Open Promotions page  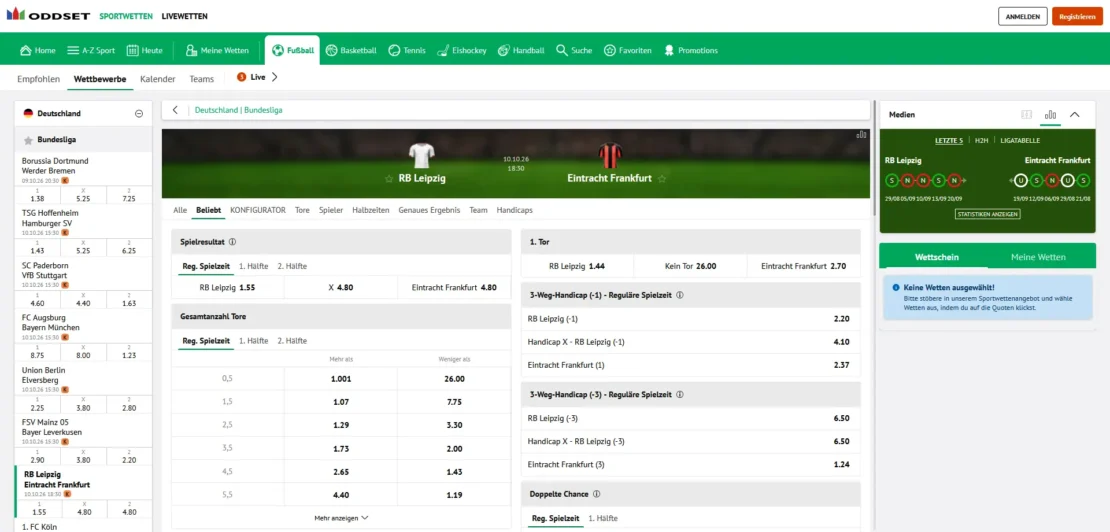pyautogui.click(x=690, y=50)
